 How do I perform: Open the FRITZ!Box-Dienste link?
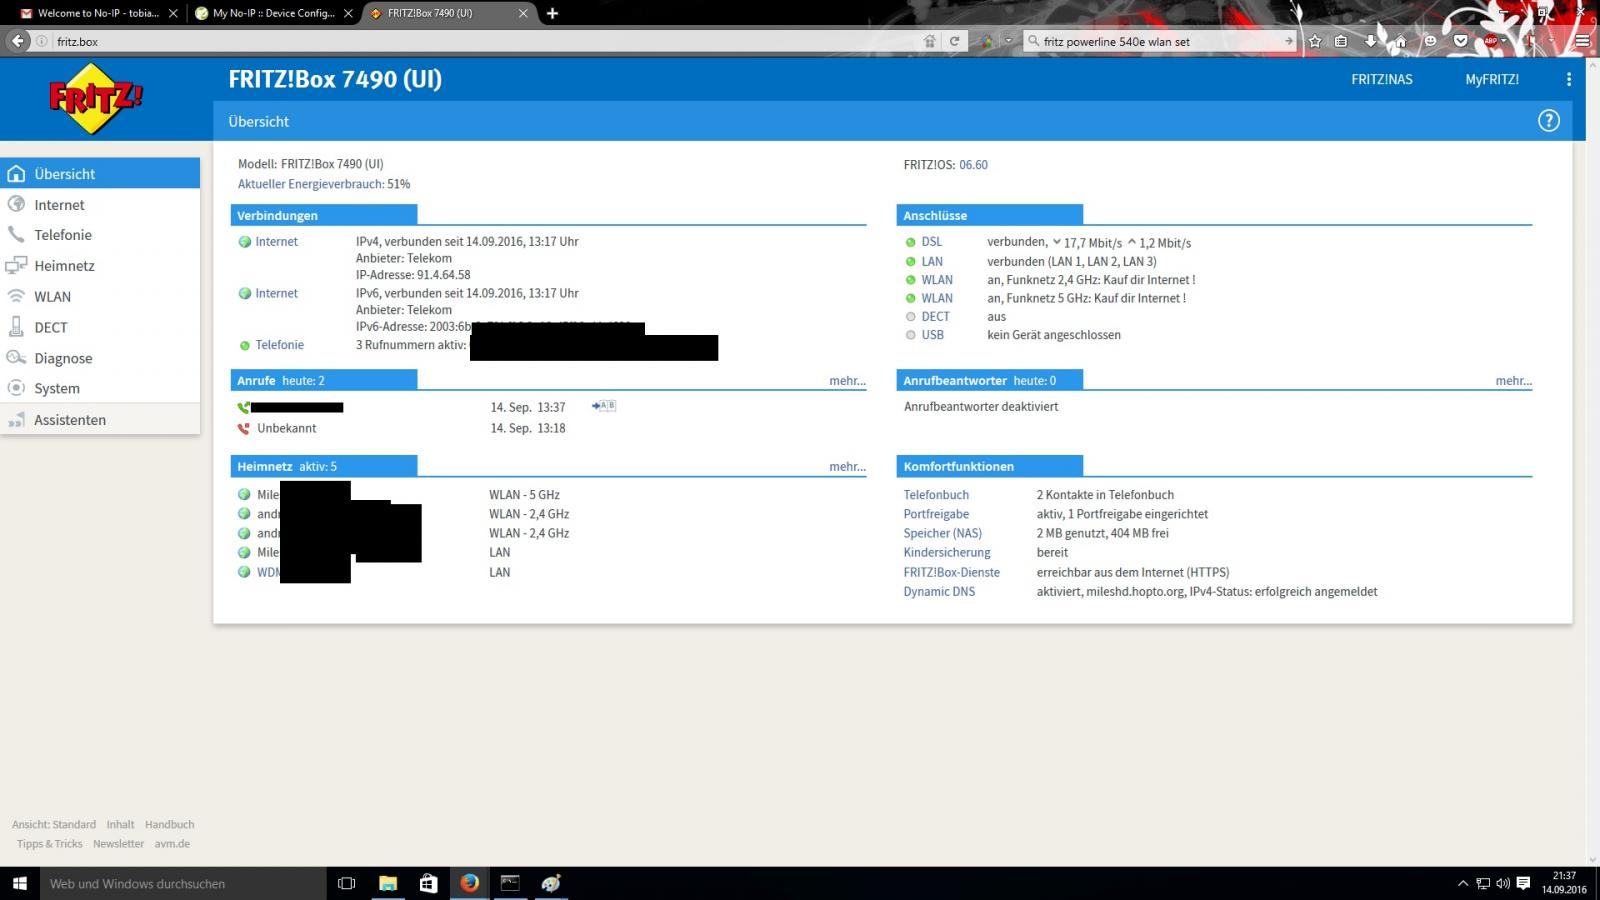tap(951, 572)
